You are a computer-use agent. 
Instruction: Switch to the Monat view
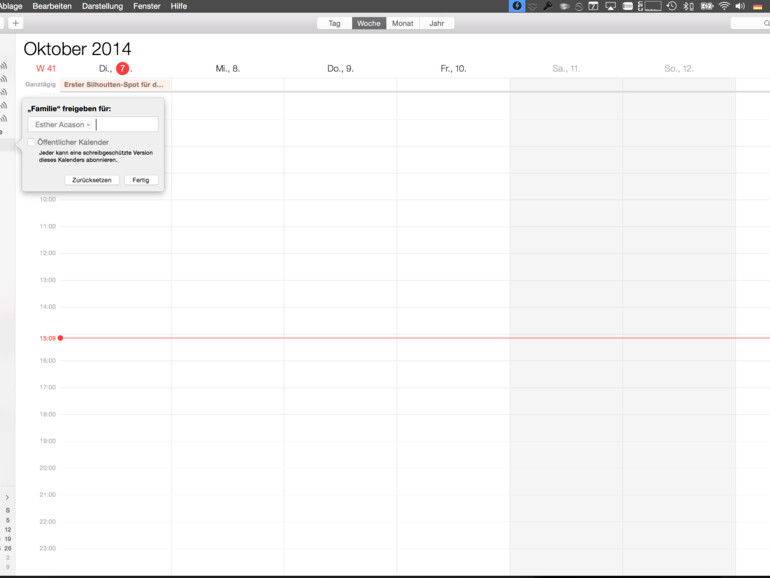[403, 23]
